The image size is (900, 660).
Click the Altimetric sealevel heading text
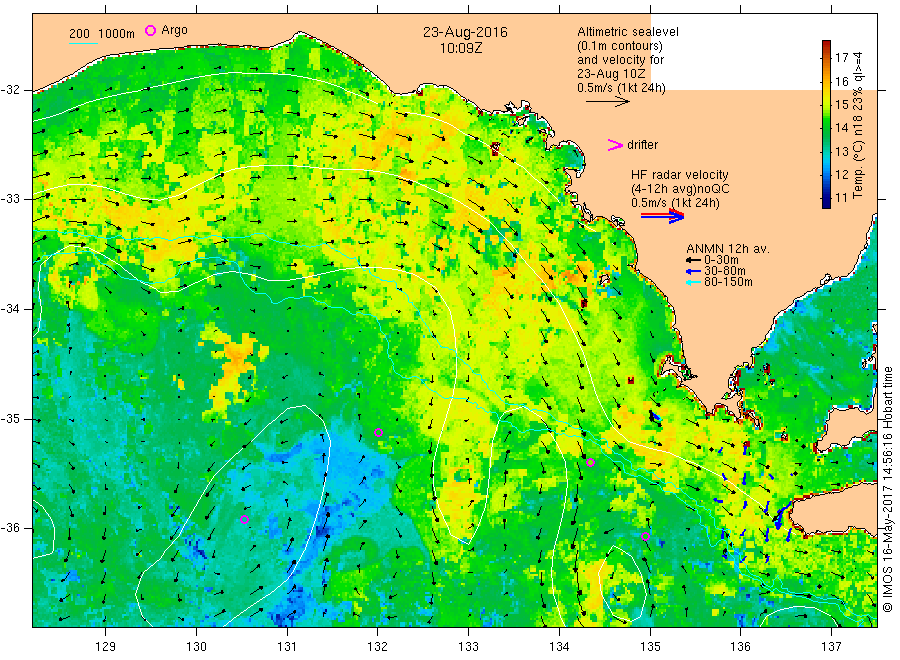628,32
